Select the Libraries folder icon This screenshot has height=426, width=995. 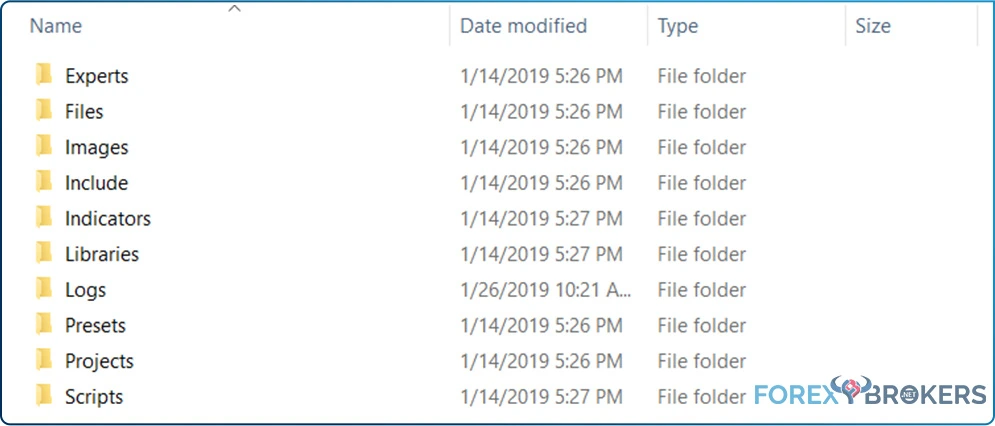(x=44, y=253)
